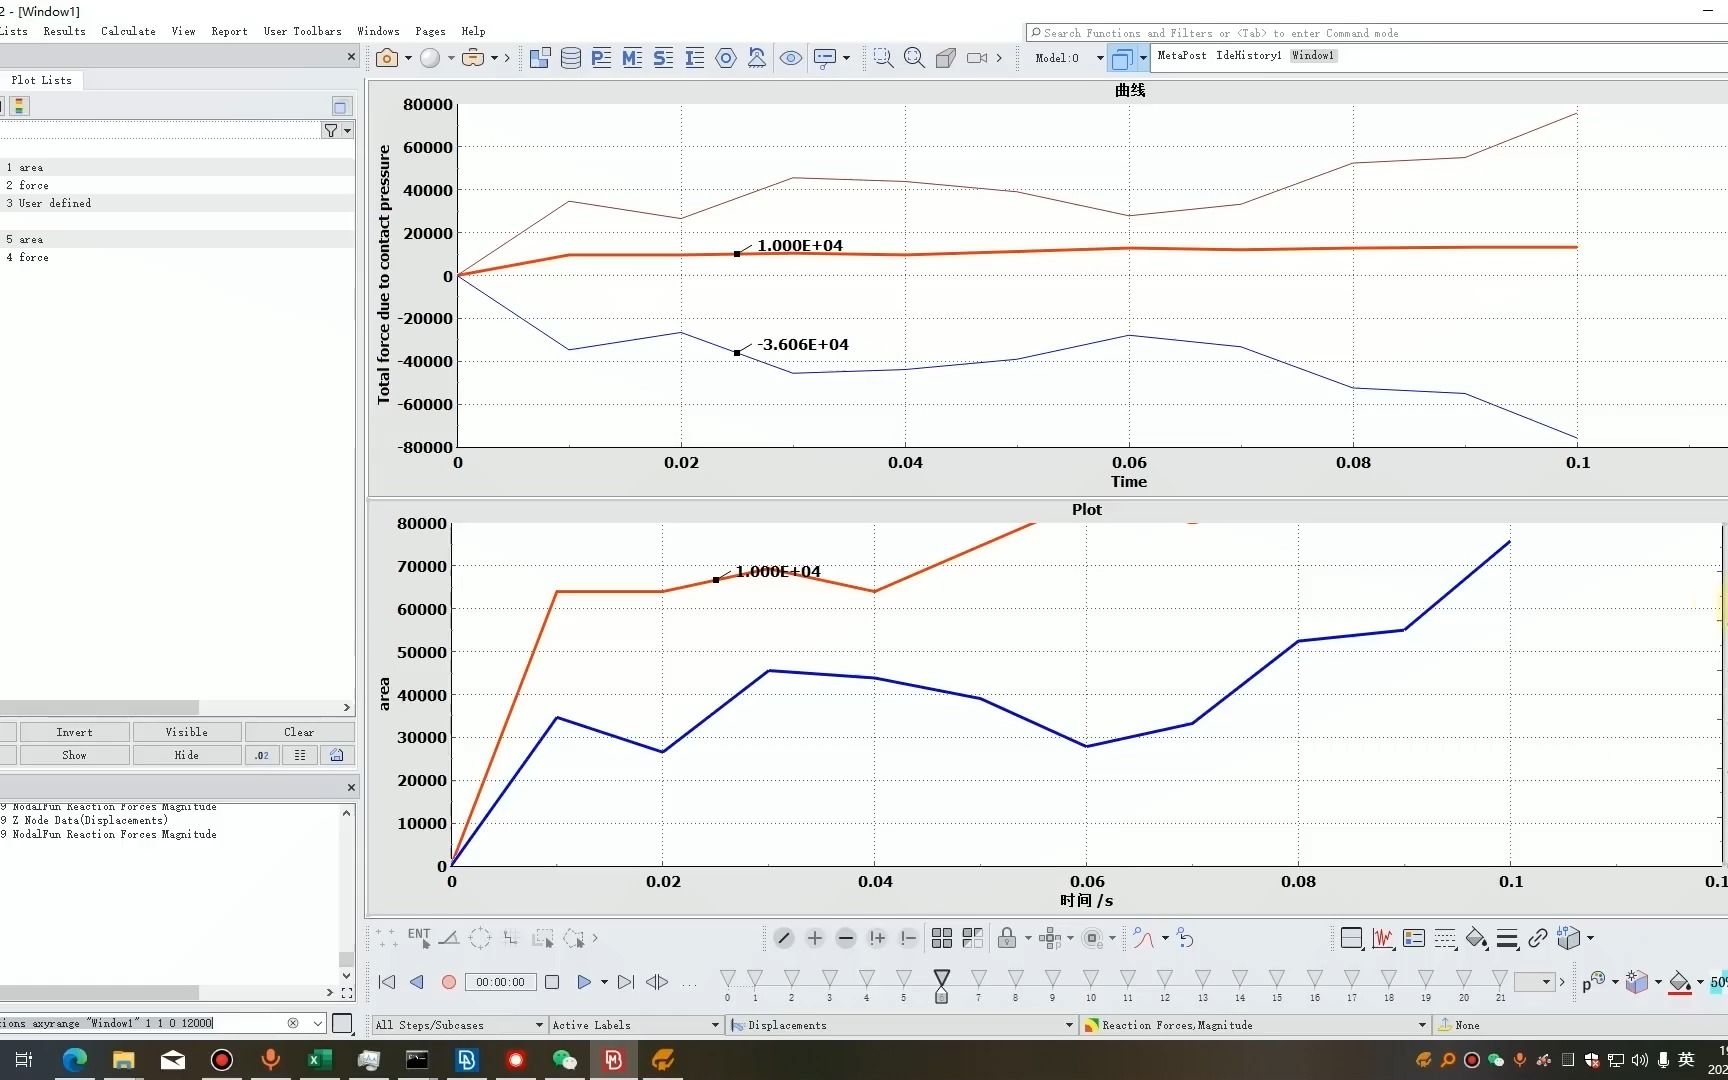Image resolution: width=1728 pixels, height=1080 pixels.
Task: Click the 3D cube view icon
Action: click(946, 58)
